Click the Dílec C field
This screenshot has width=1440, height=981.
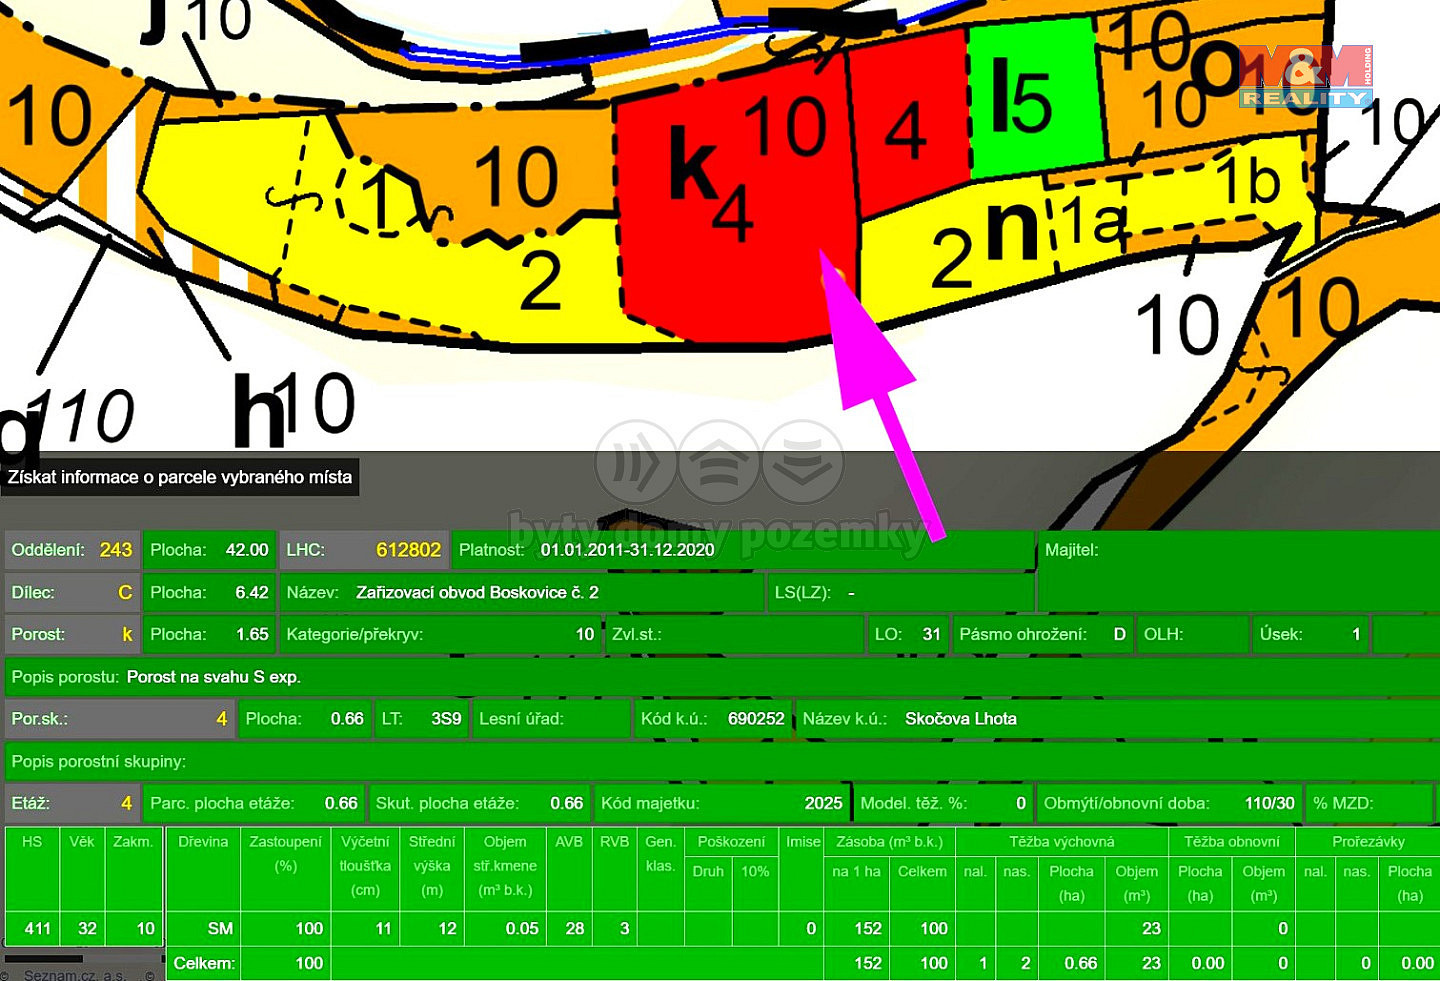point(72,592)
